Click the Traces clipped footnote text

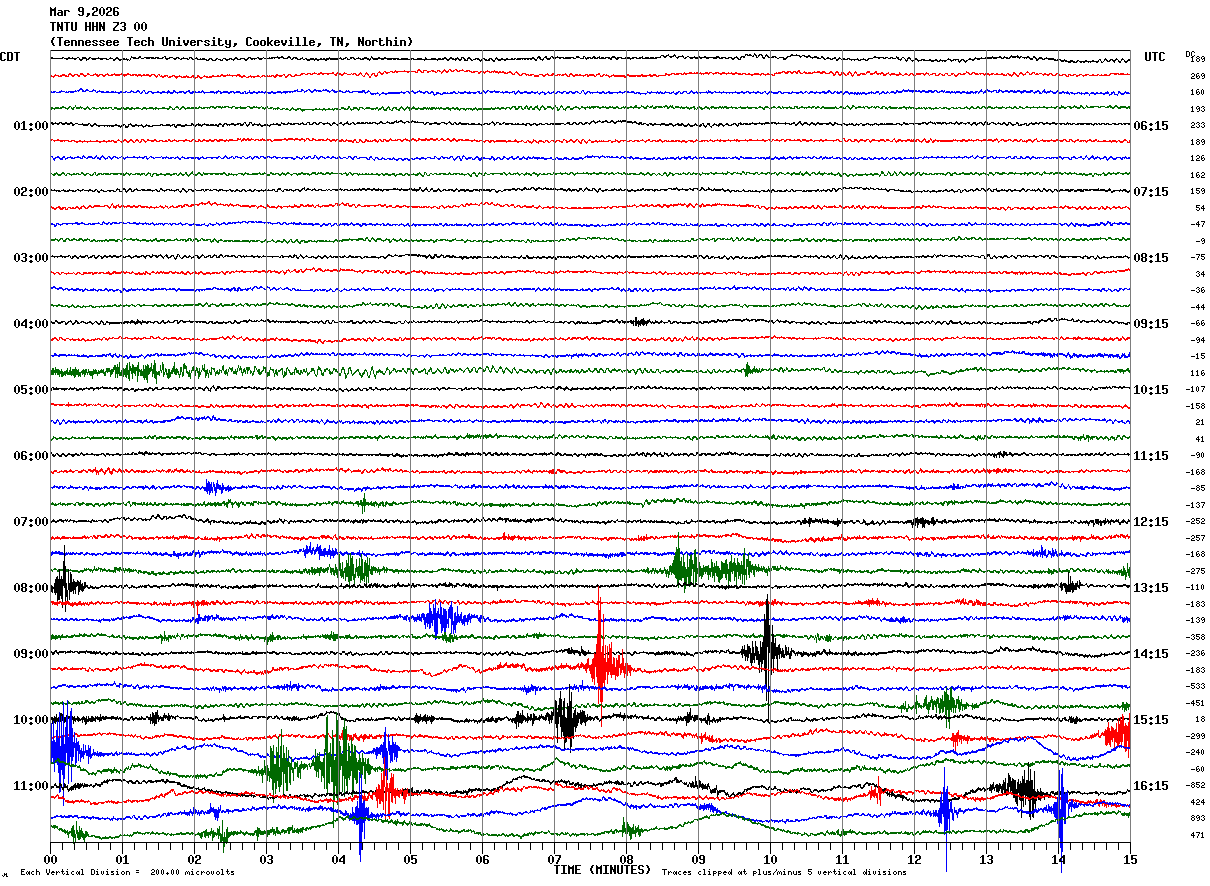tap(784, 873)
